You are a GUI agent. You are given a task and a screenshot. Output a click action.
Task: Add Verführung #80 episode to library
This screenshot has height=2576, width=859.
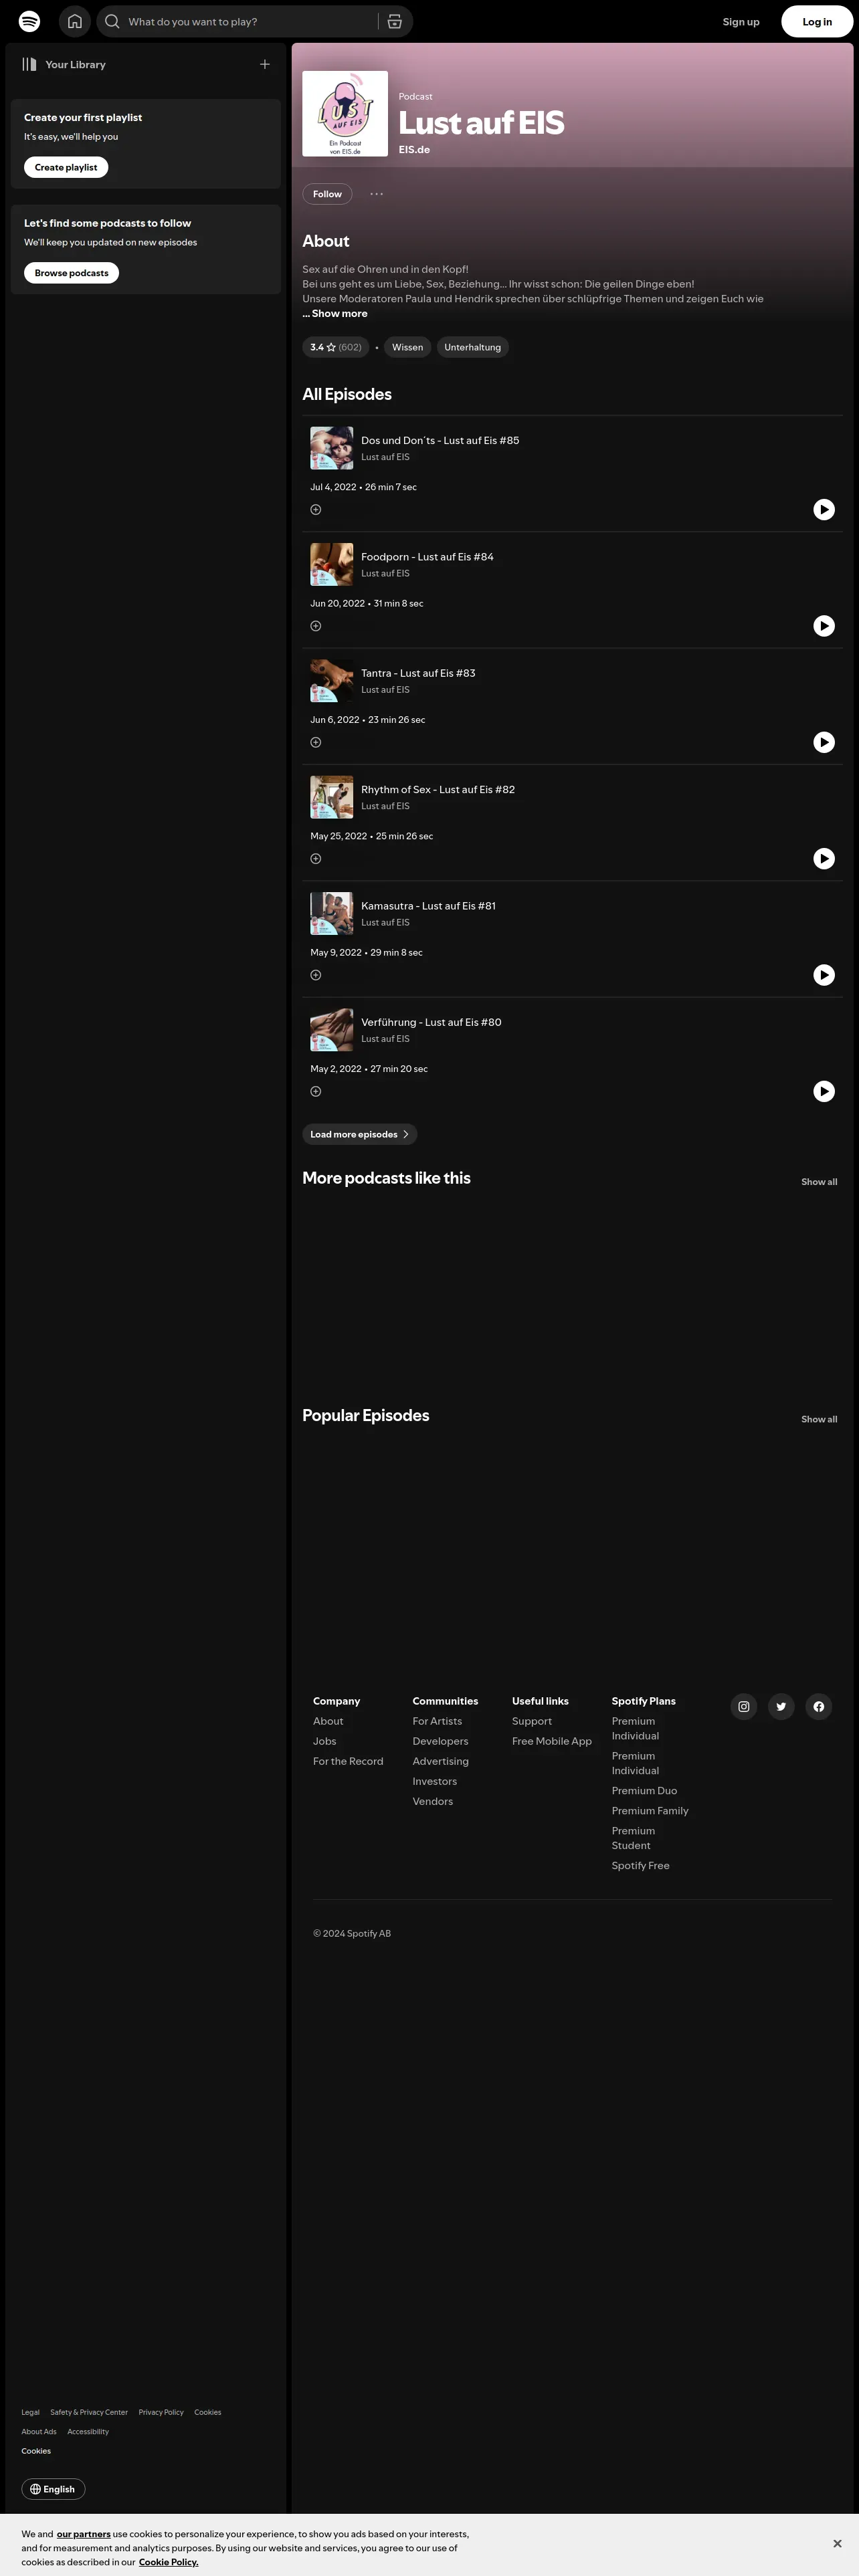coord(316,1091)
